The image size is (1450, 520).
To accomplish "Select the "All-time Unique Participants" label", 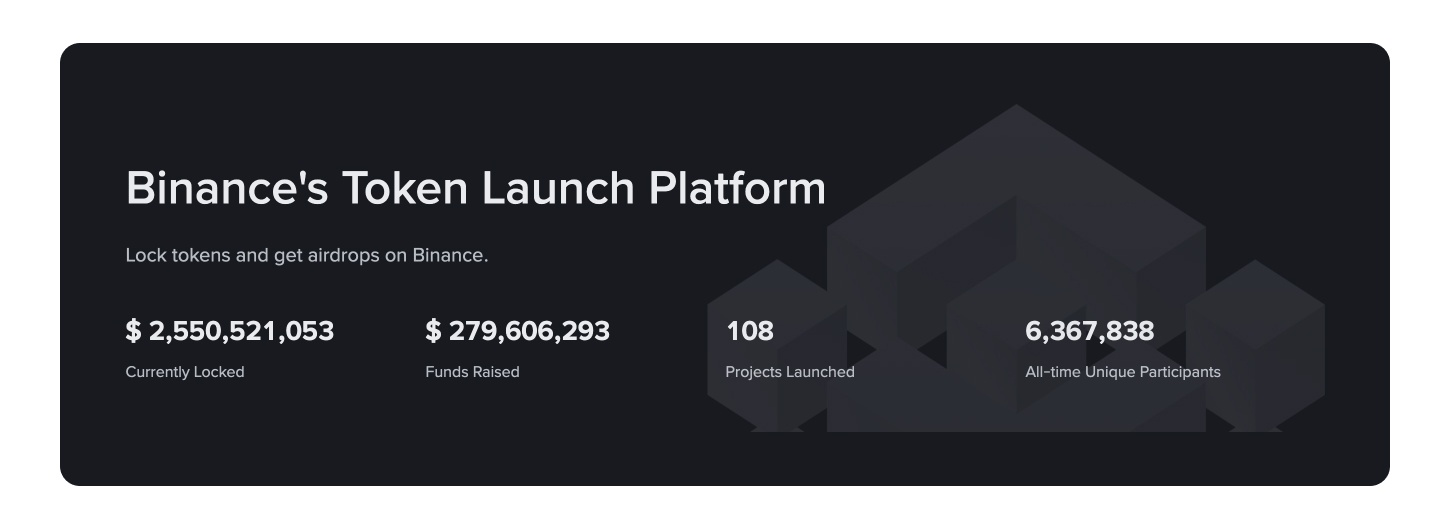I will click(x=1123, y=372).
